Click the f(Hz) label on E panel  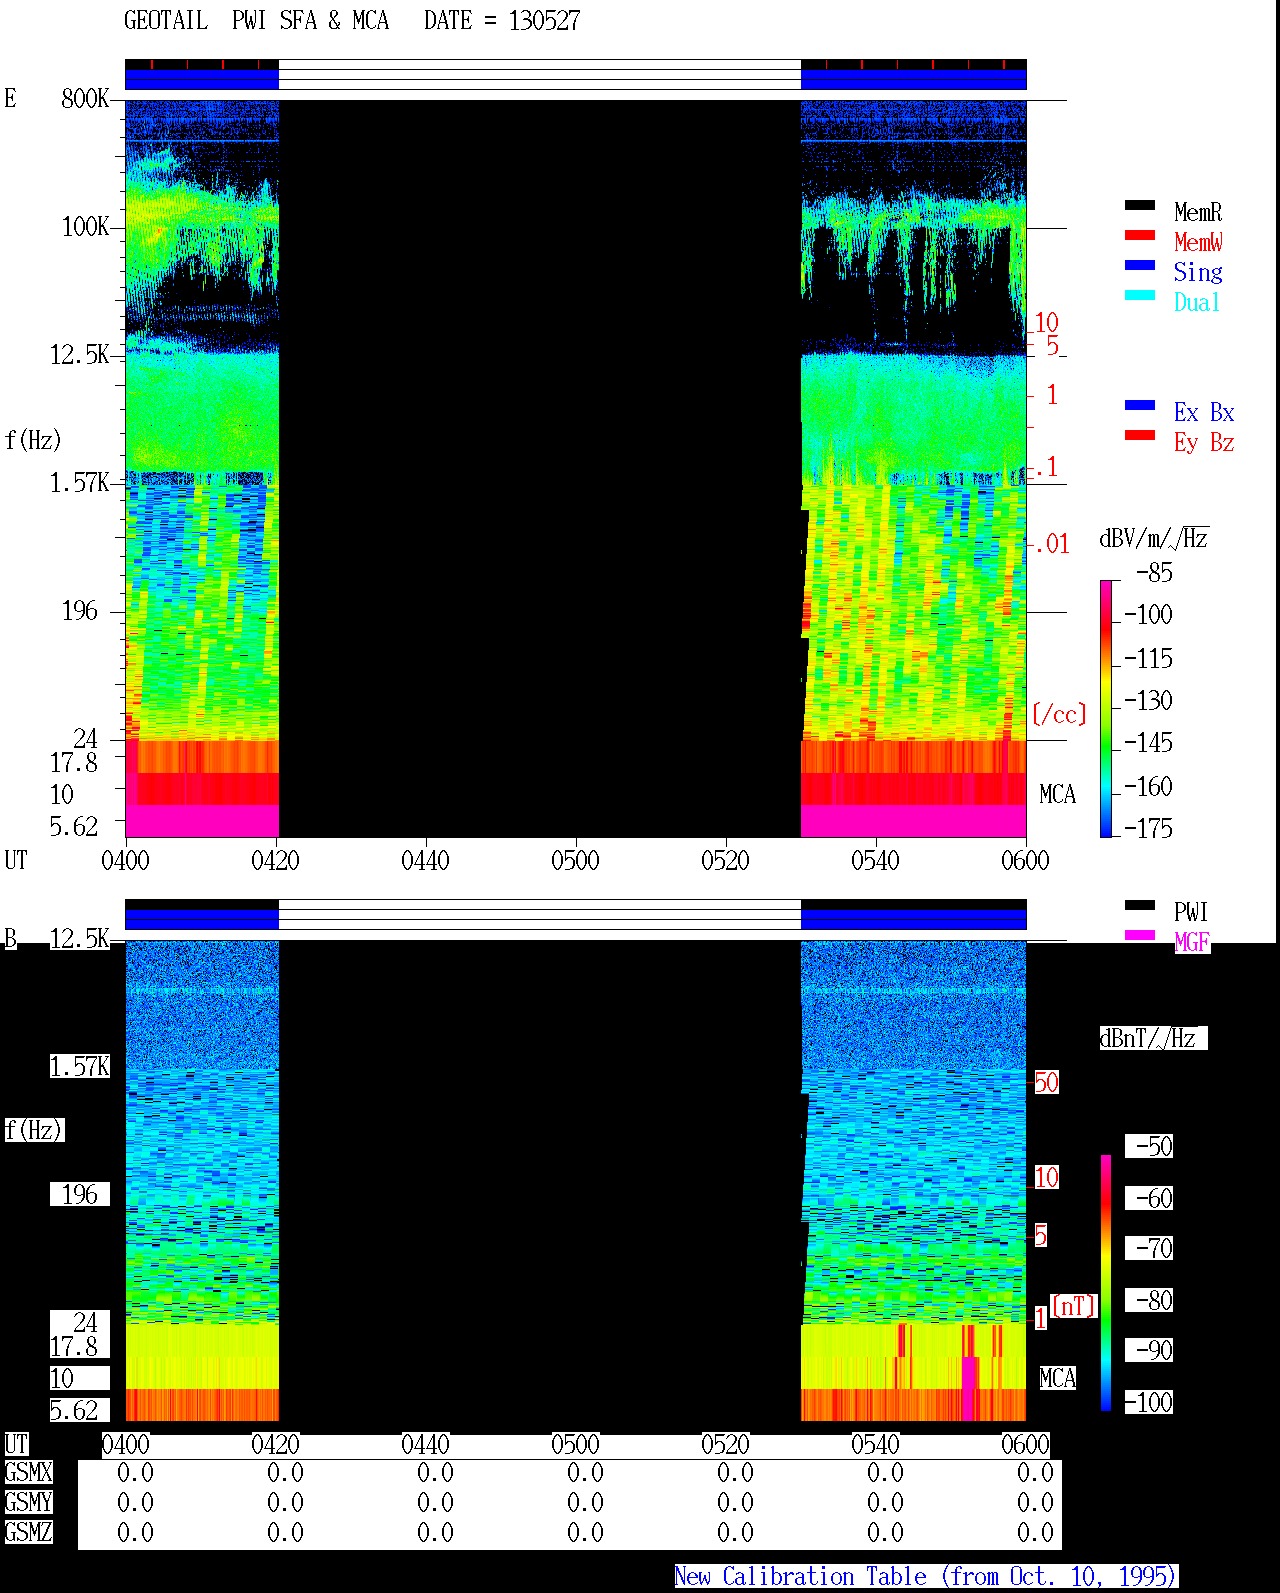(x=33, y=440)
